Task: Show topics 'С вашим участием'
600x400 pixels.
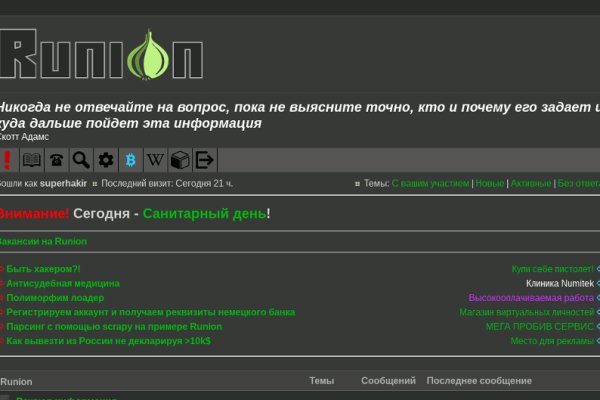Action: click(430, 184)
